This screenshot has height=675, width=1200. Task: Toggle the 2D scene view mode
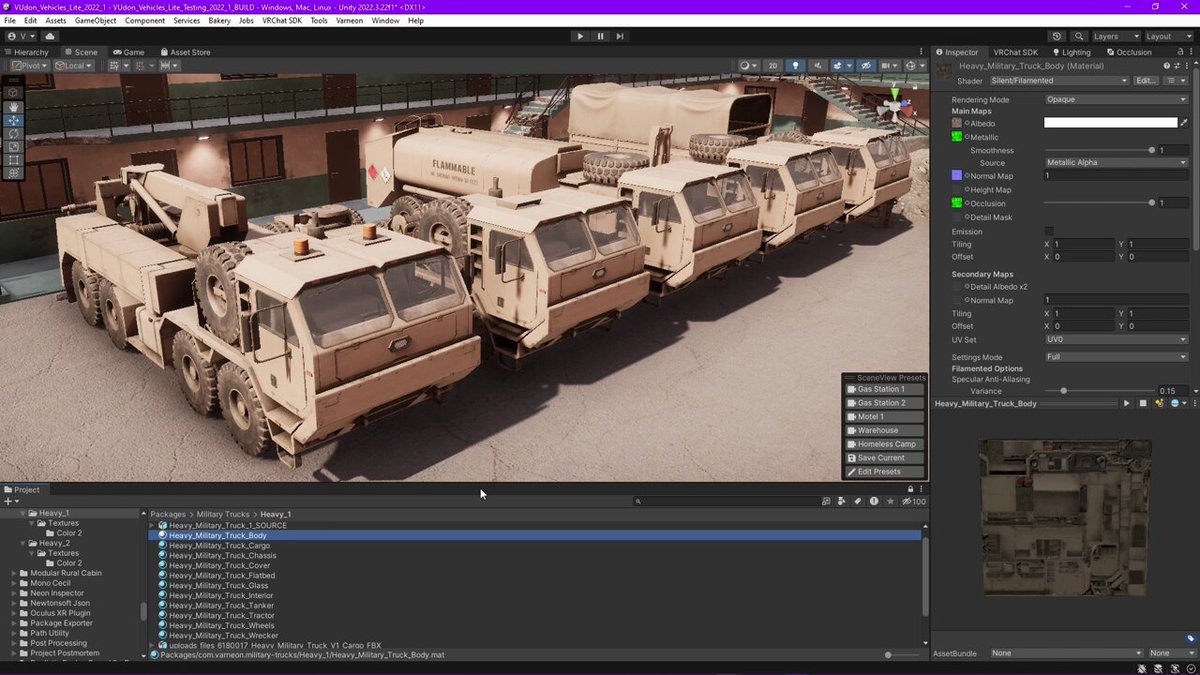coord(772,66)
